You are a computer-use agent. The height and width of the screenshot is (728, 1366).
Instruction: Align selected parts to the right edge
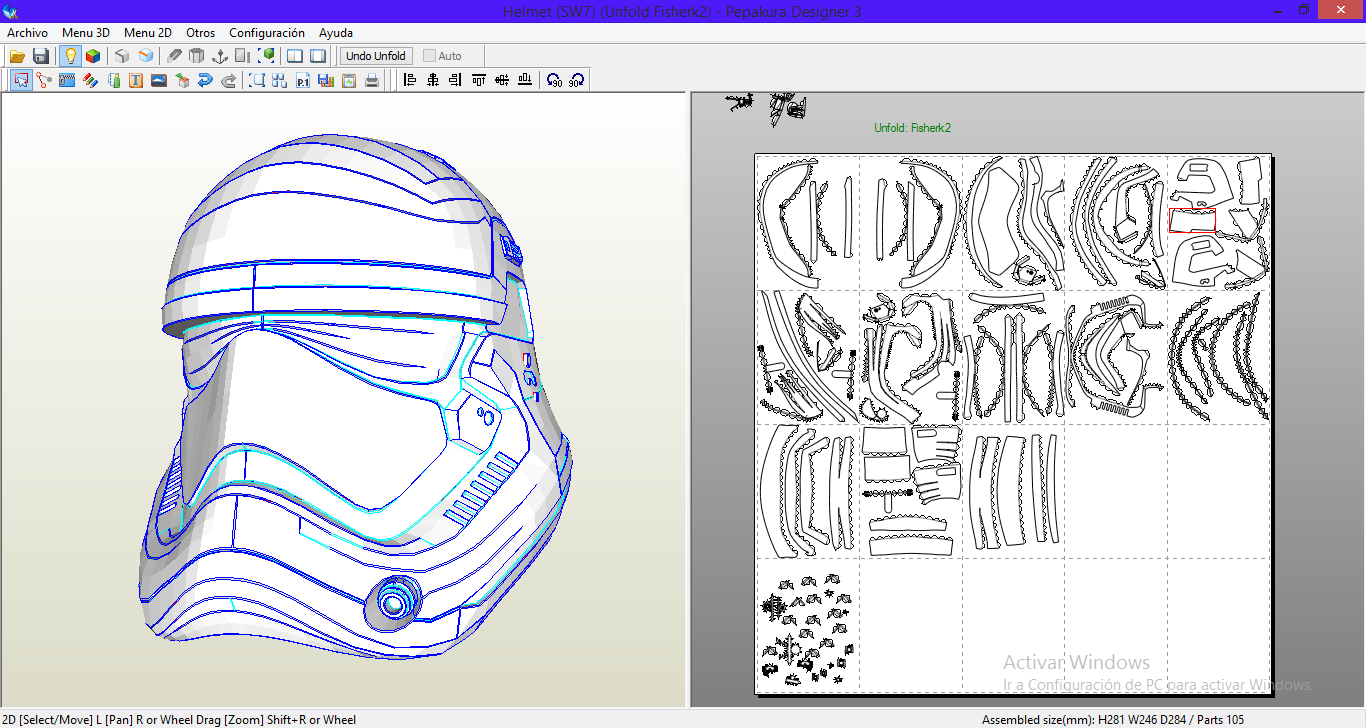pos(456,81)
